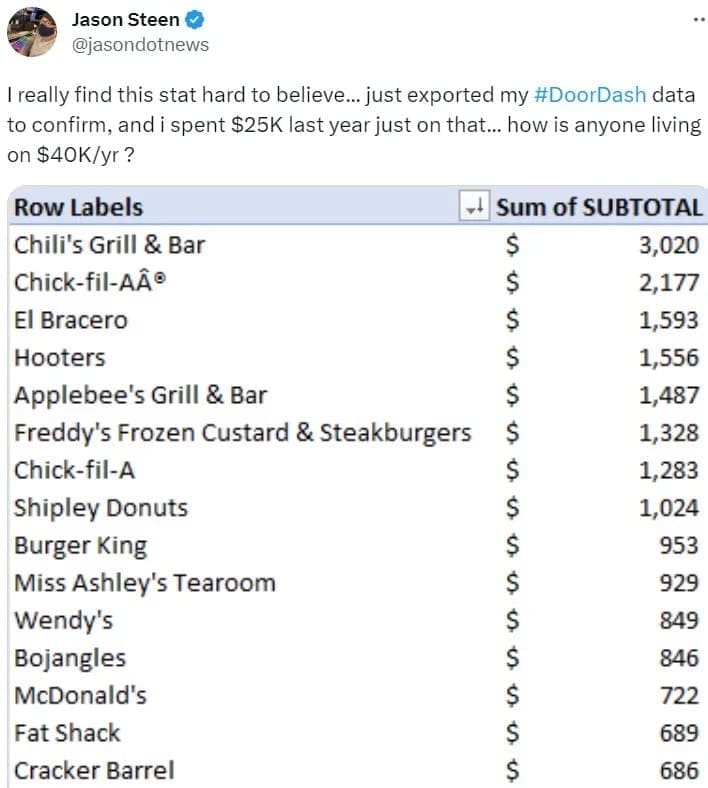The width and height of the screenshot is (708, 788).
Task: Click the @jasondotnews handle
Action: (141, 44)
